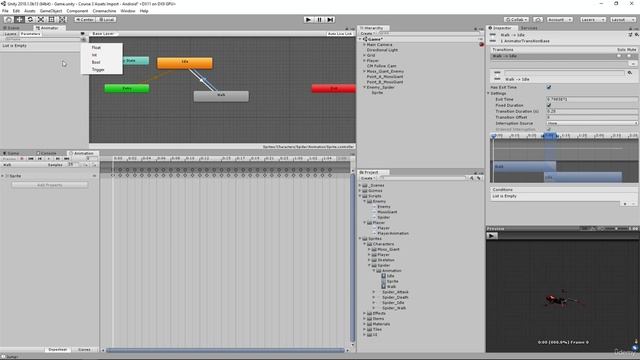Click the Add Property button
The image size is (640, 360).
coord(49,185)
